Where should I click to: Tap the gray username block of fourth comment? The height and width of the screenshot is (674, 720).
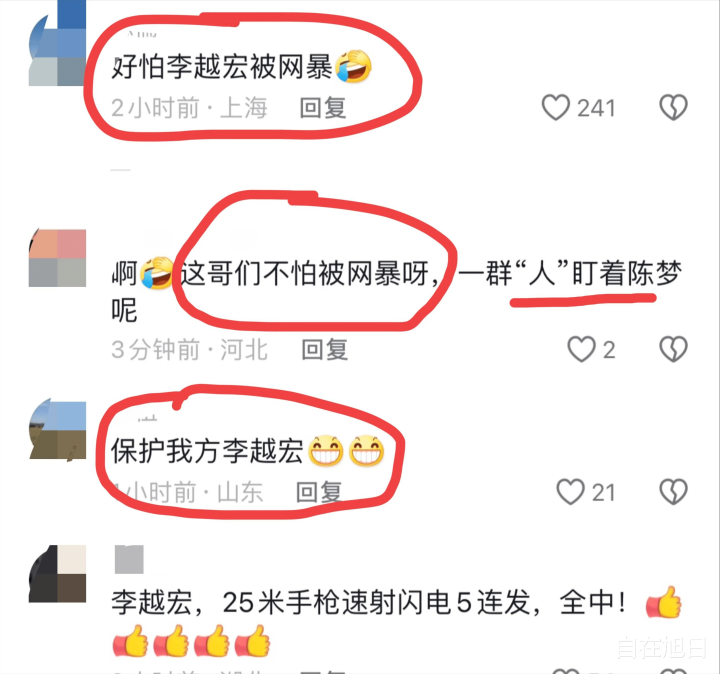tap(129, 559)
